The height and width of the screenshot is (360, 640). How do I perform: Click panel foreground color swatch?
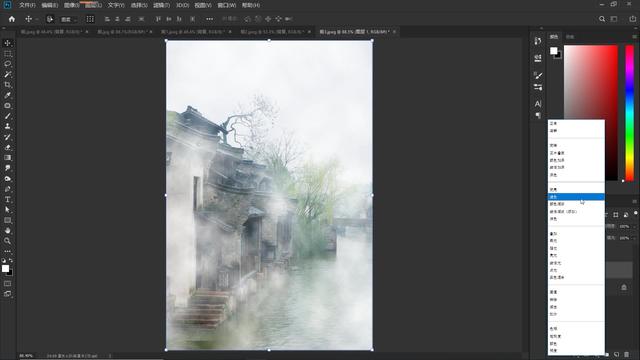pos(553,51)
